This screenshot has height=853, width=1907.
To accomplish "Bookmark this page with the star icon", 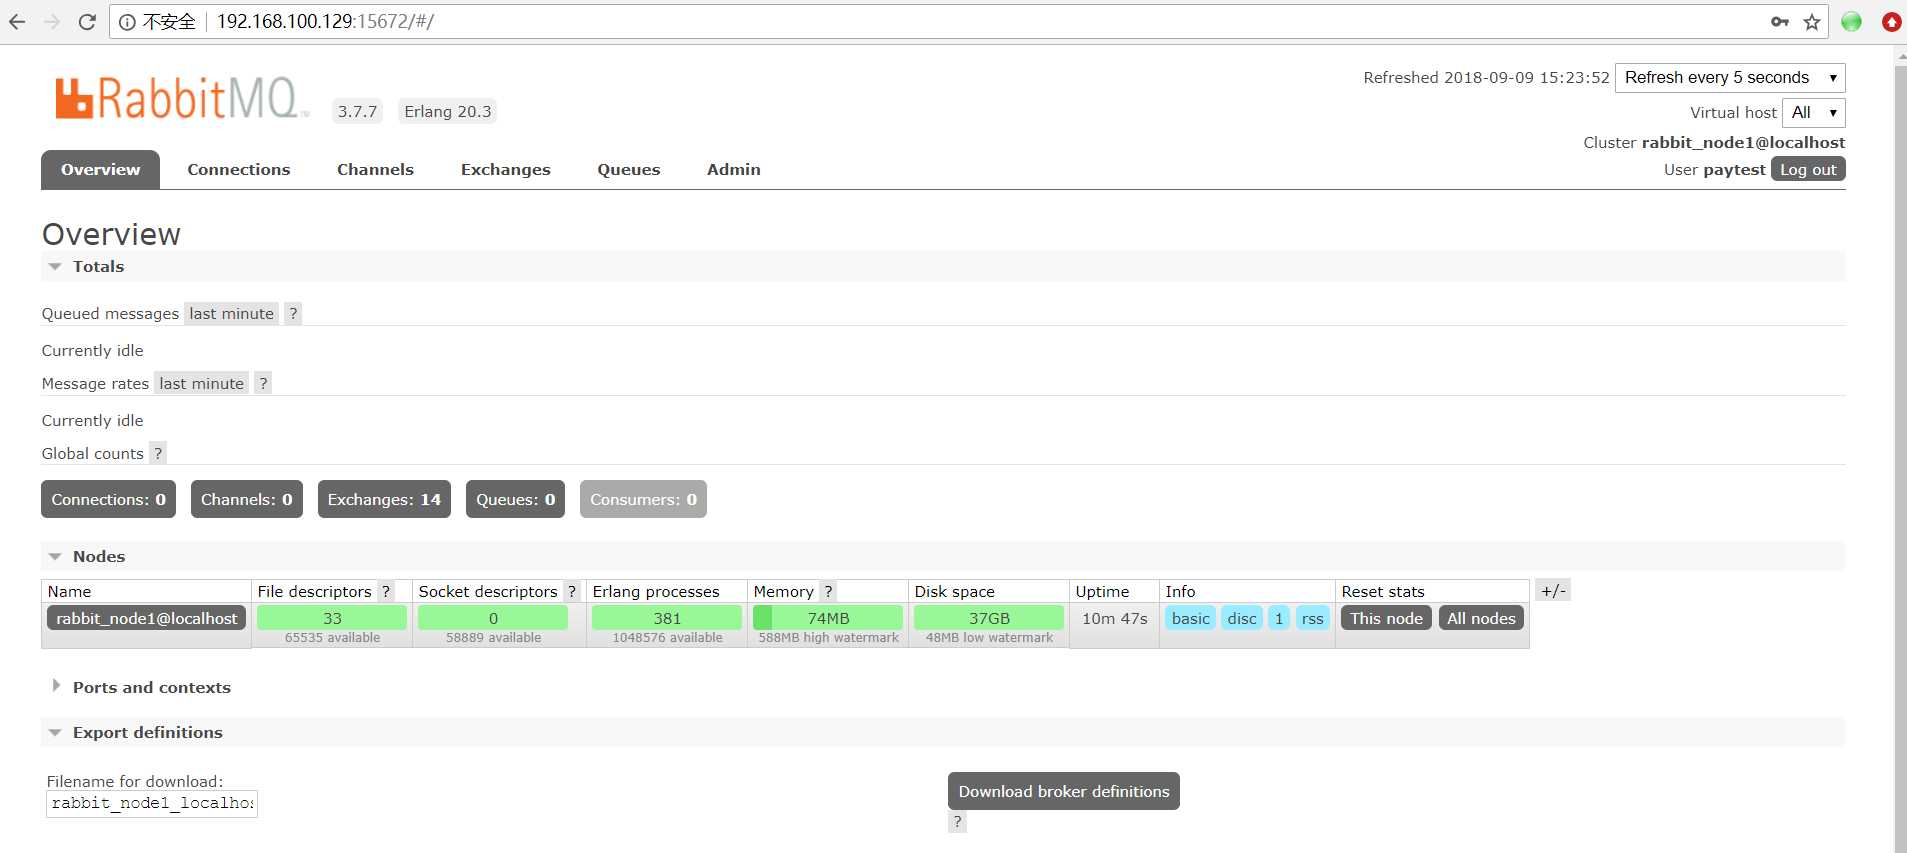I will (1812, 22).
